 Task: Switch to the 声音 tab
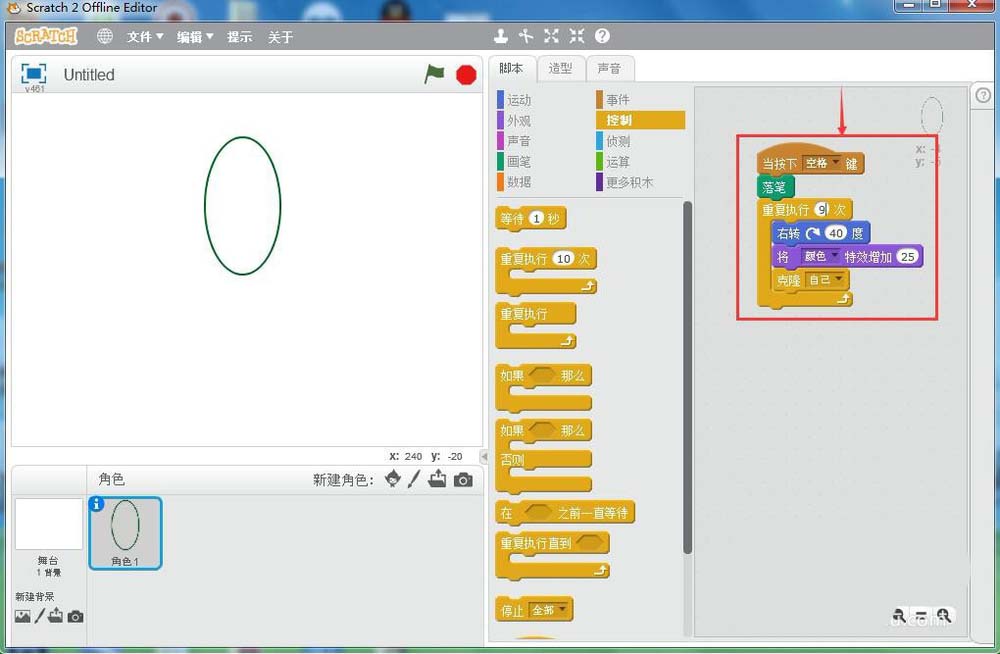click(x=609, y=68)
